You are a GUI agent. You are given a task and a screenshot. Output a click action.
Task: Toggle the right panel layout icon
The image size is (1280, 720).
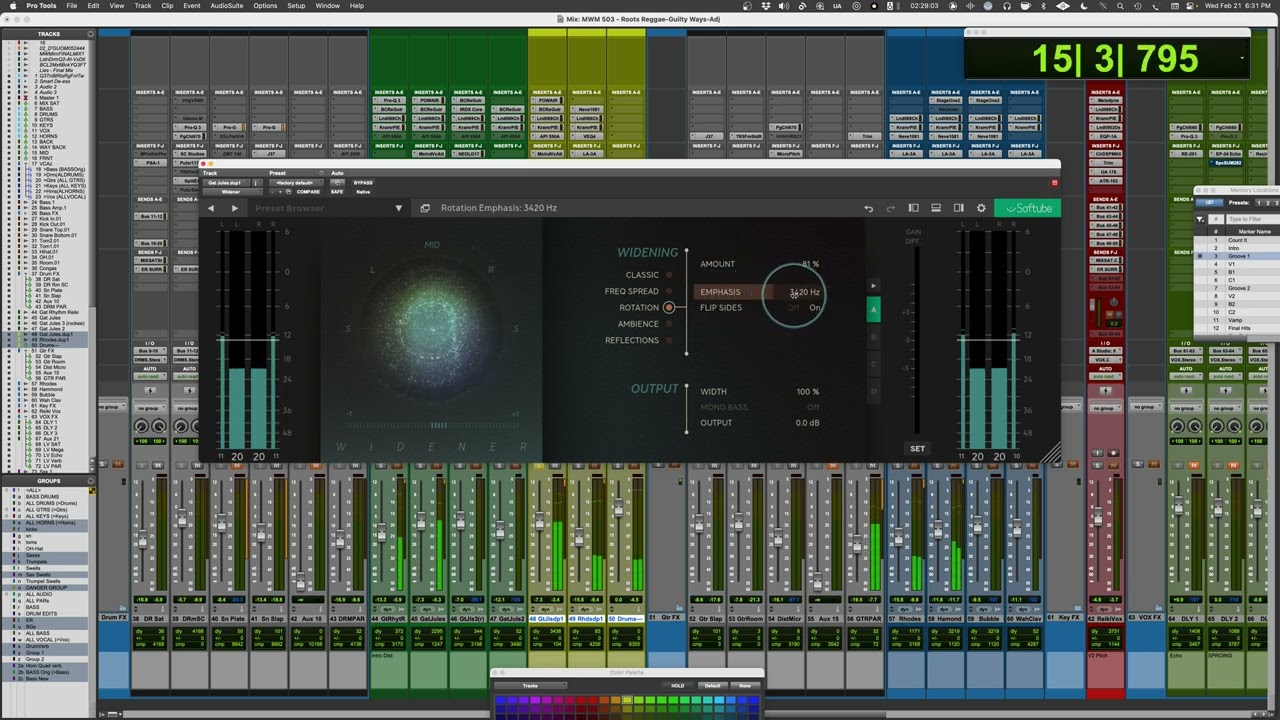pyautogui.click(x=958, y=208)
